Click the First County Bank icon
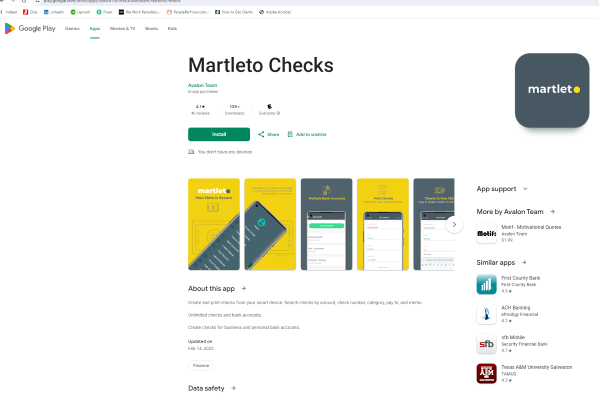 click(x=486, y=285)
